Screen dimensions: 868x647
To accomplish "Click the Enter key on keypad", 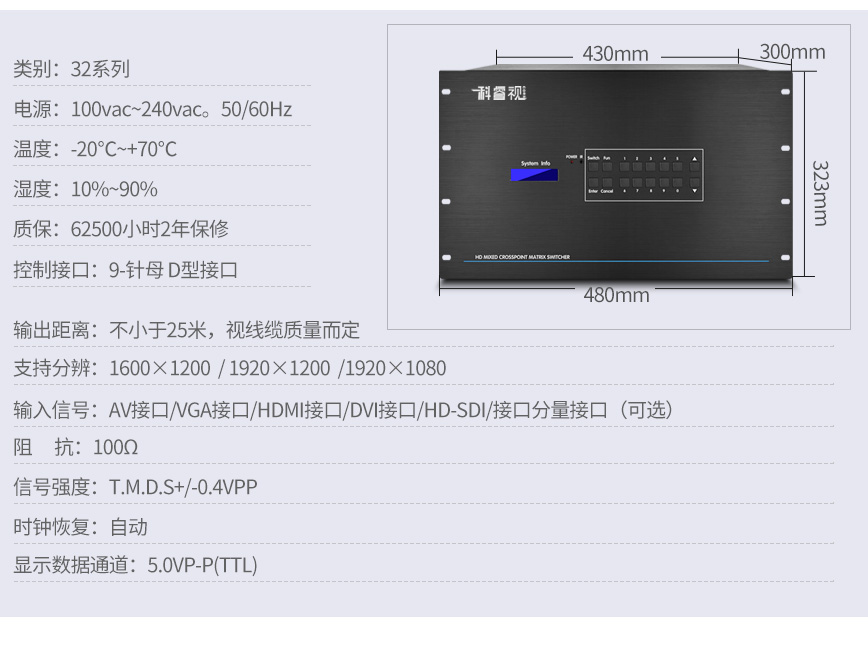I will click(593, 183).
